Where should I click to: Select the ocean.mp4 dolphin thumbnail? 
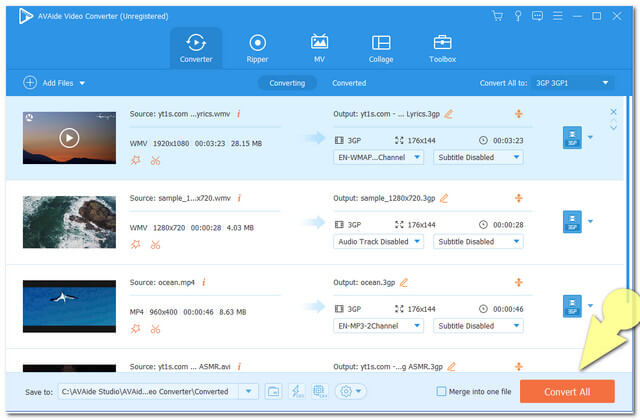[x=69, y=306]
